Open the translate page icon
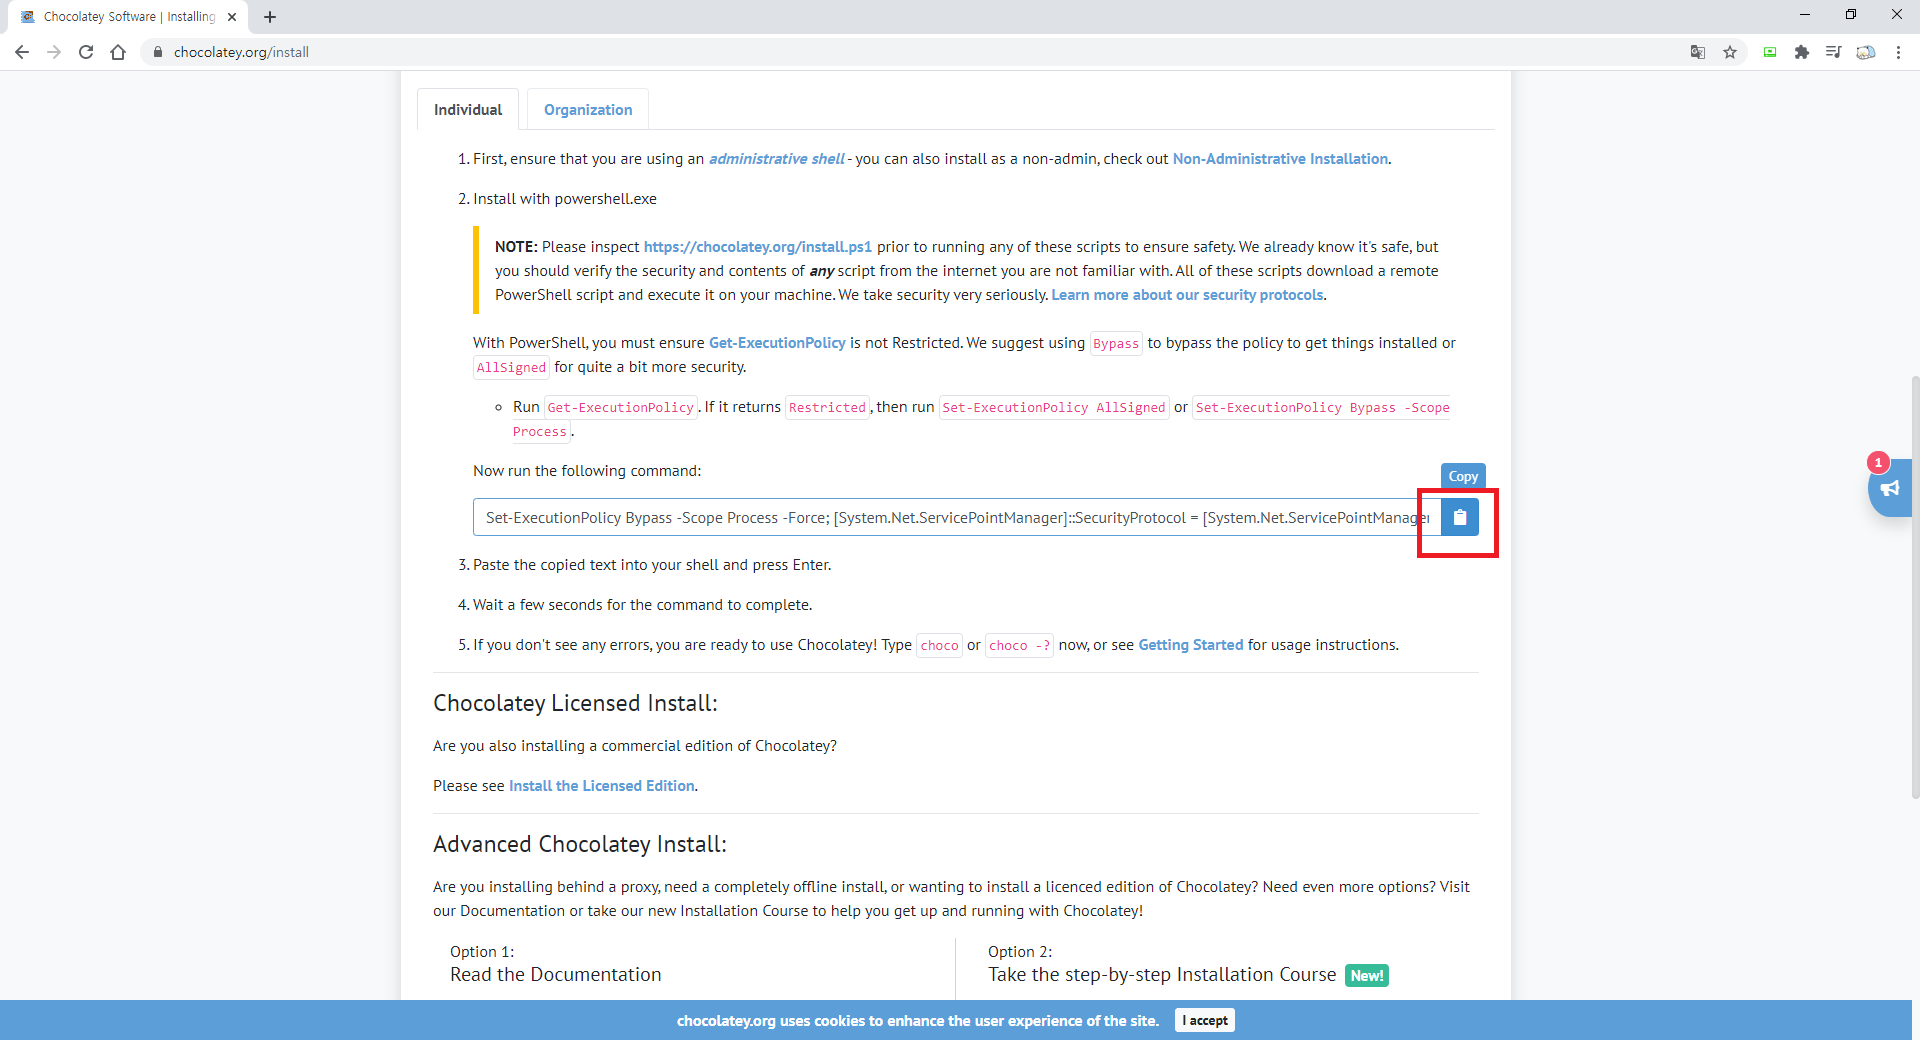Image resolution: width=1920 pixels, height=1040 pixels. click(1698, 52)
